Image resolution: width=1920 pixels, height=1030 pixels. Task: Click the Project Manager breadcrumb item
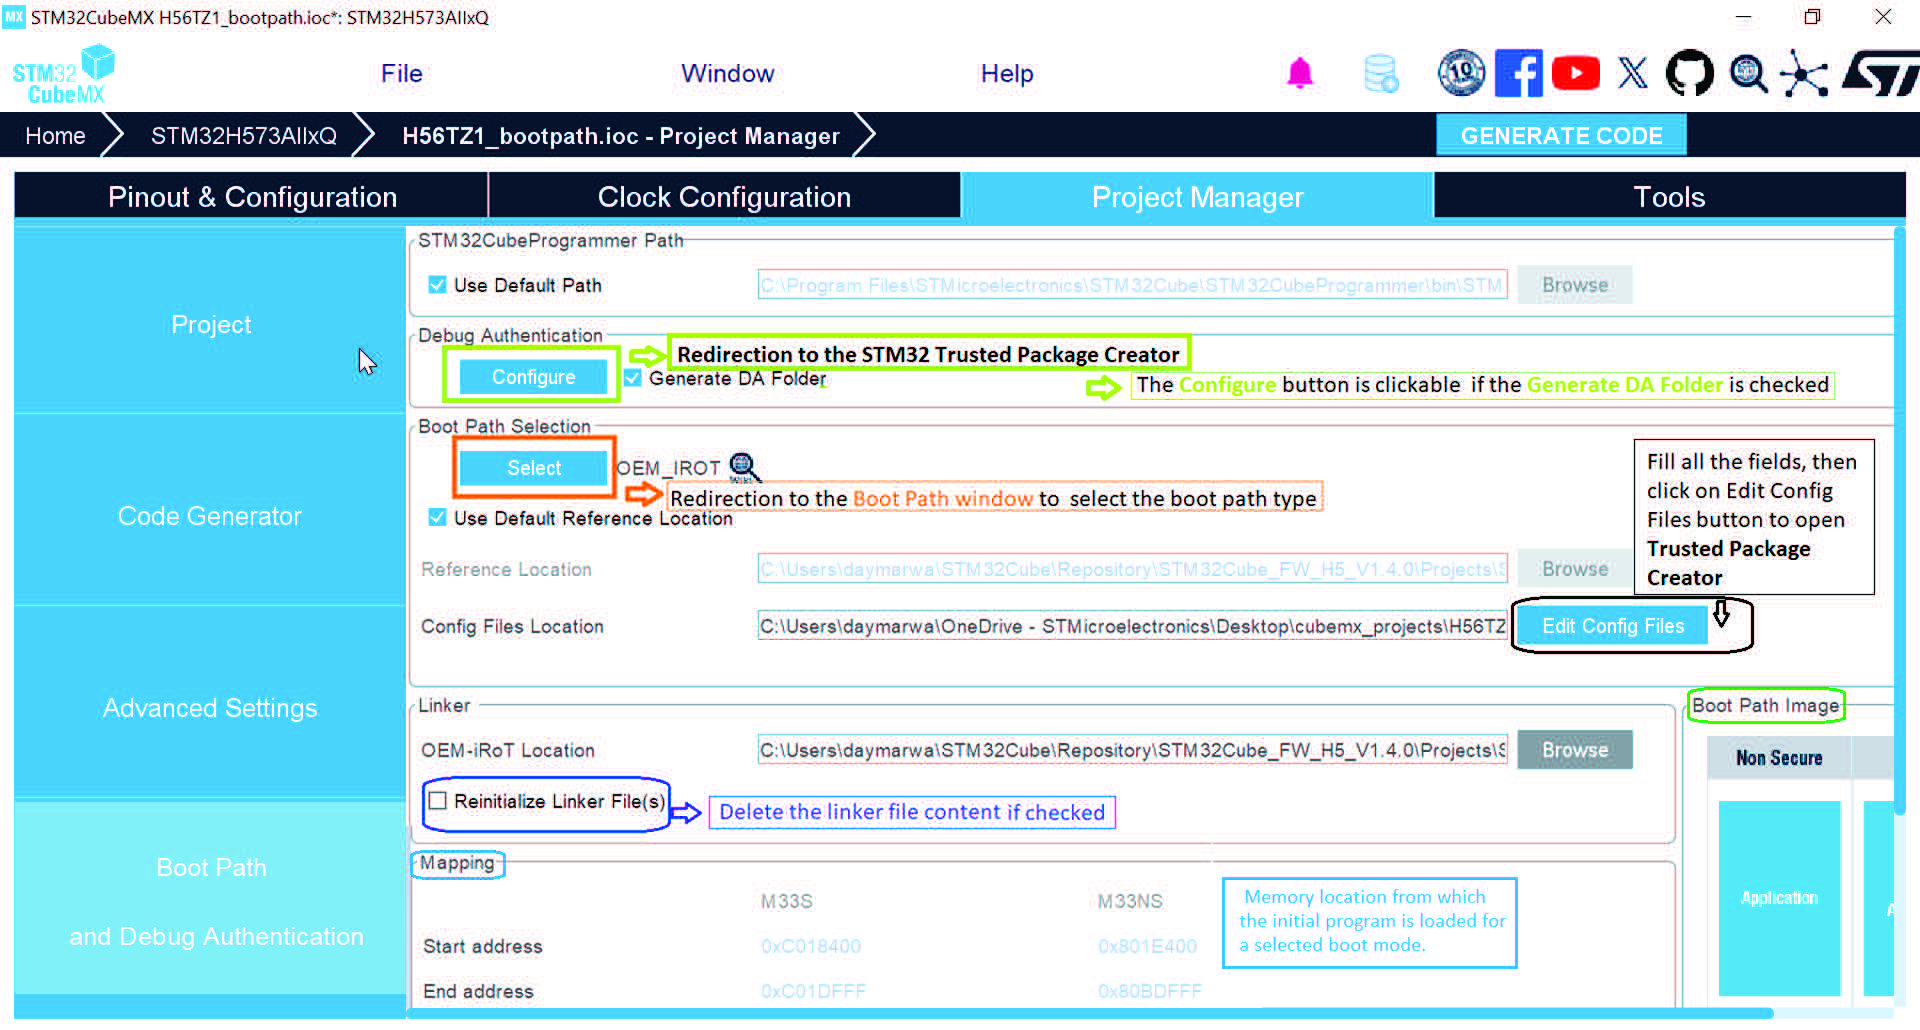[621, 136]
